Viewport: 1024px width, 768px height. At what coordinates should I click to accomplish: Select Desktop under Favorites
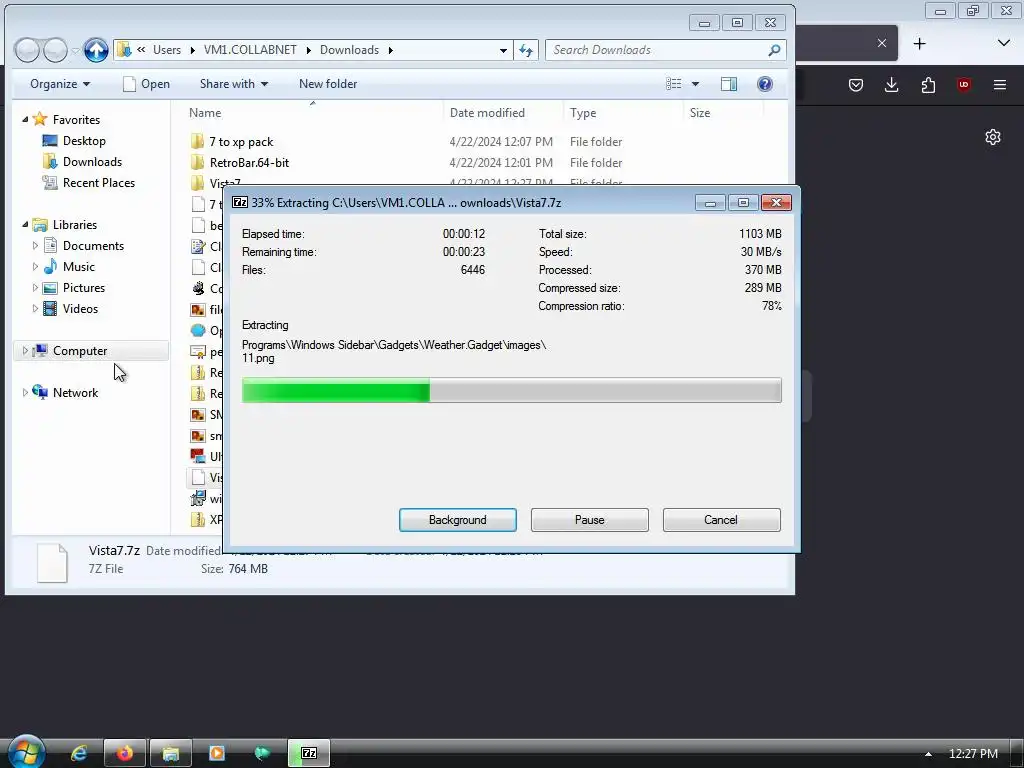pyautogui.click(x=84, y=140)
